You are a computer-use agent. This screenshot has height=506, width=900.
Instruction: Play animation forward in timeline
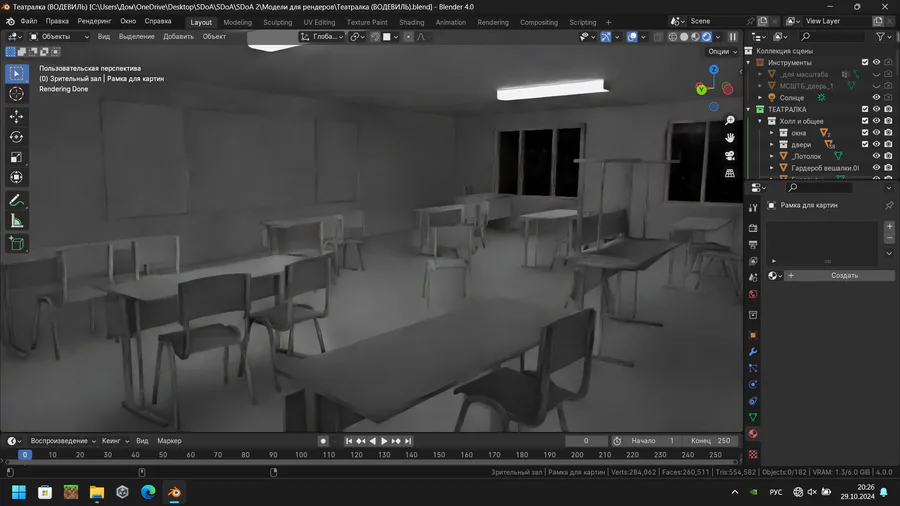point(384,441)
